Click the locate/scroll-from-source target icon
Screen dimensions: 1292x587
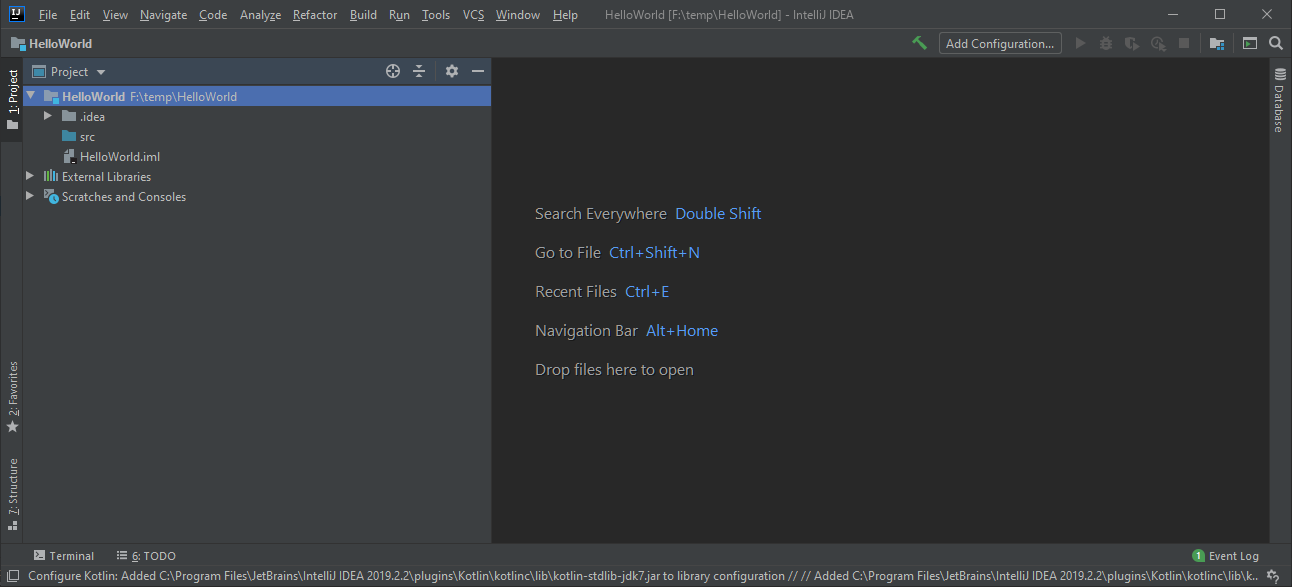point(393,71)
